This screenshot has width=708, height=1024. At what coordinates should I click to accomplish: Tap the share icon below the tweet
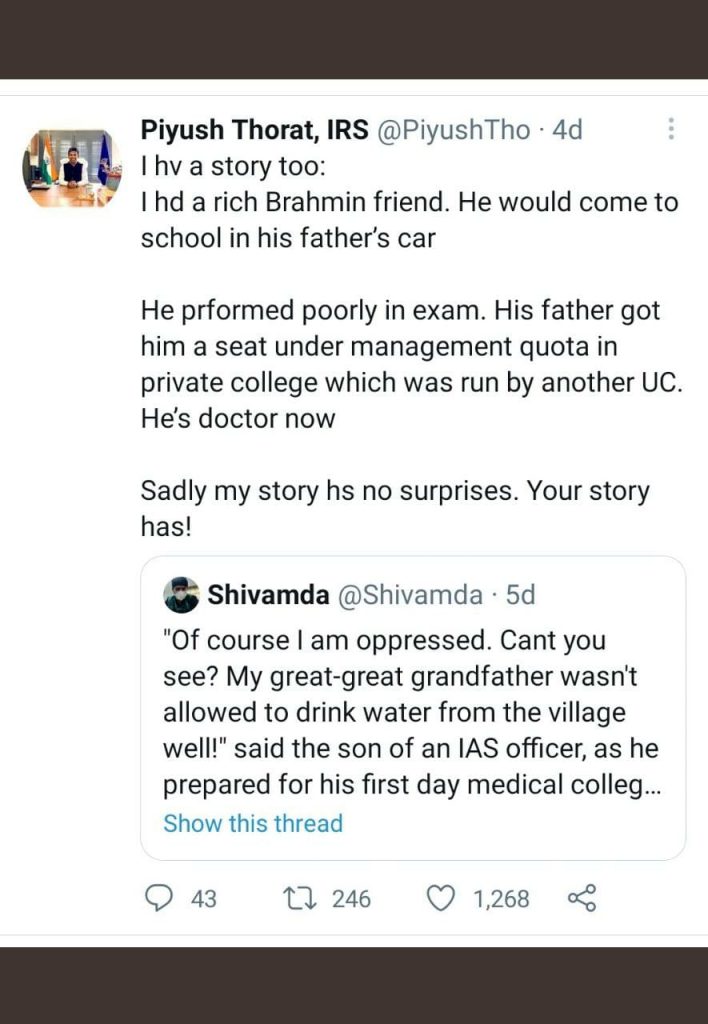581,898
